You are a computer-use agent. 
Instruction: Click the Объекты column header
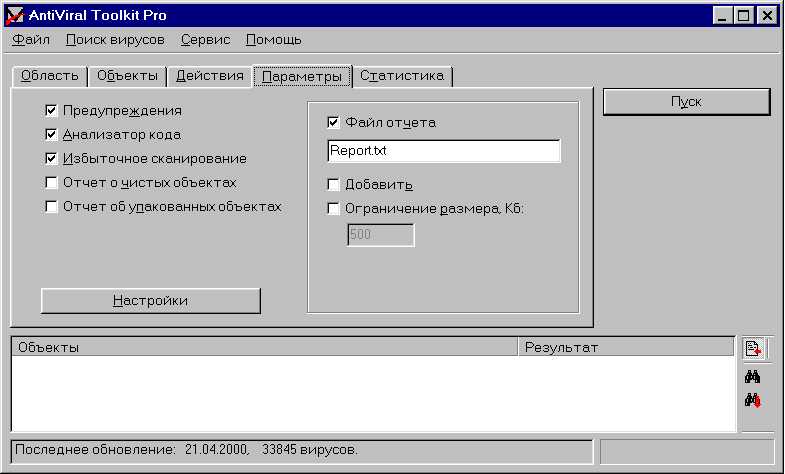264,347
